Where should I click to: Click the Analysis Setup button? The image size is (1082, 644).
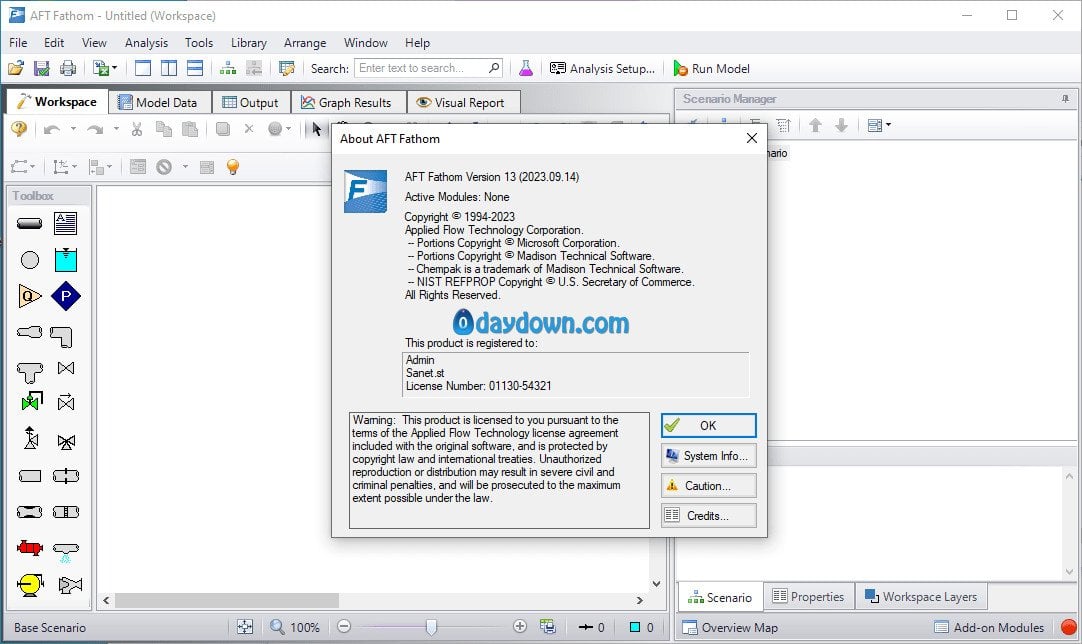[602, 68]
